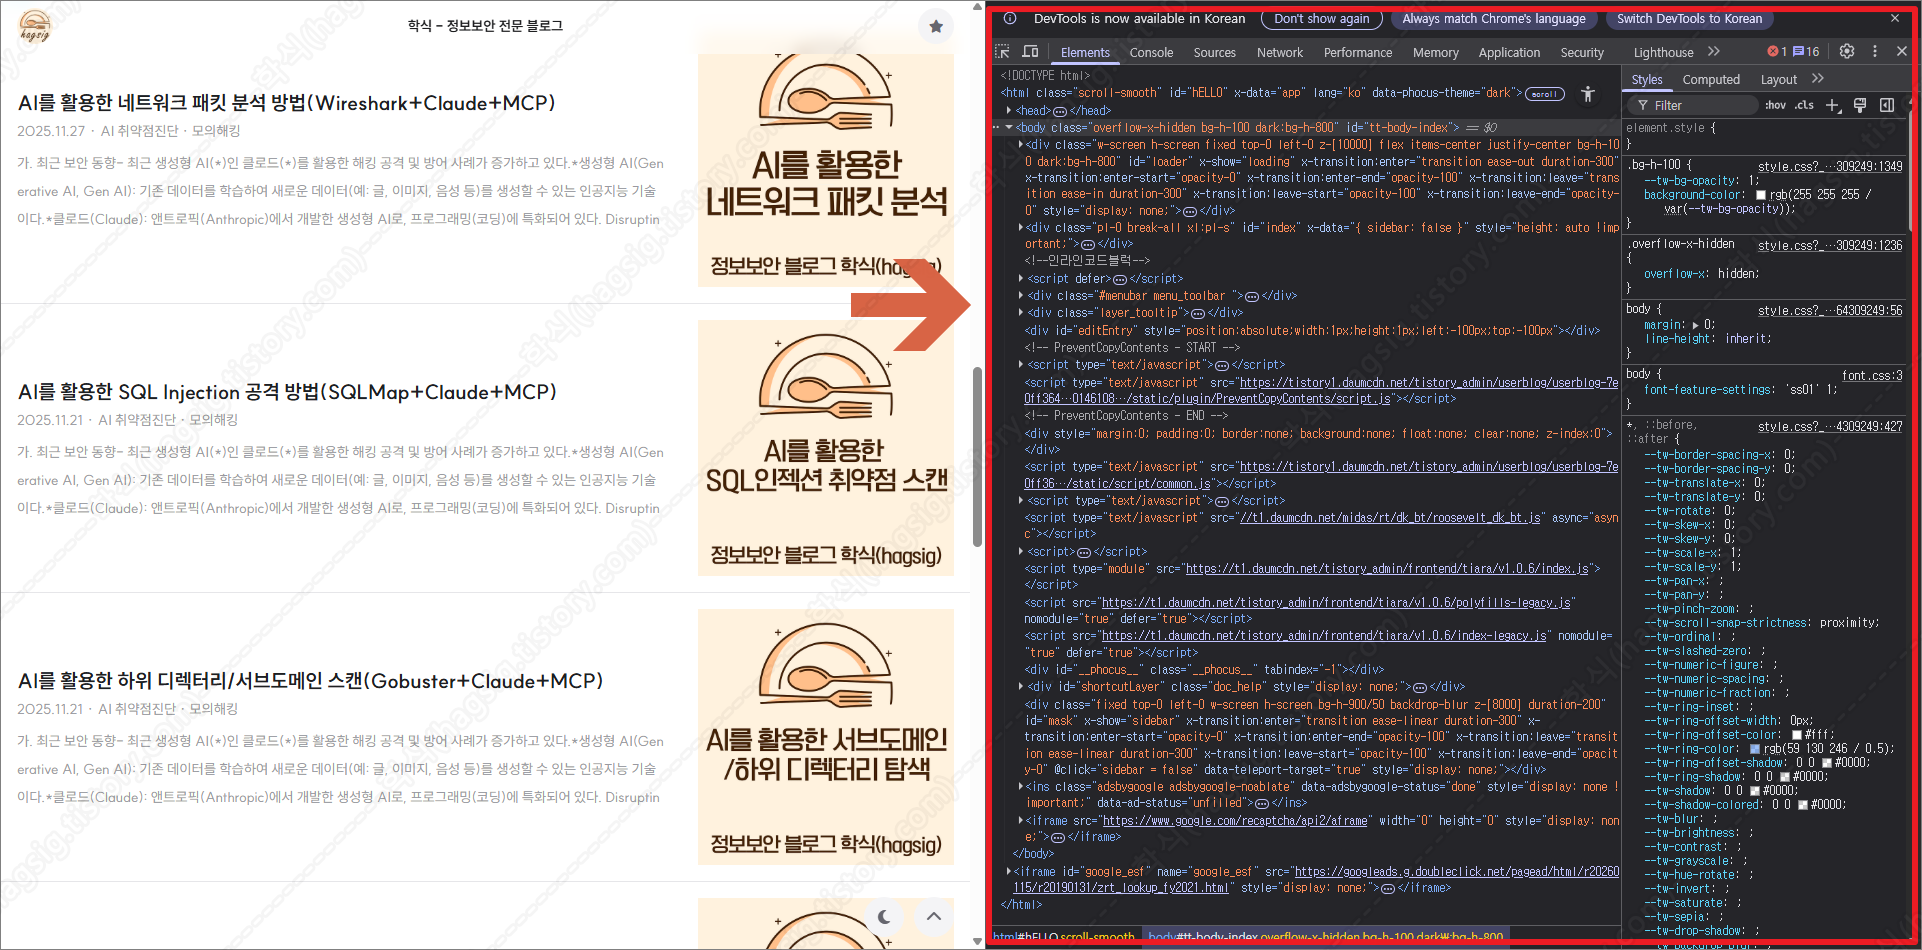Switch to the Computed styles tab
Image resolution: width=1922 pixels, height=950 pixels.
[1711, 80]
